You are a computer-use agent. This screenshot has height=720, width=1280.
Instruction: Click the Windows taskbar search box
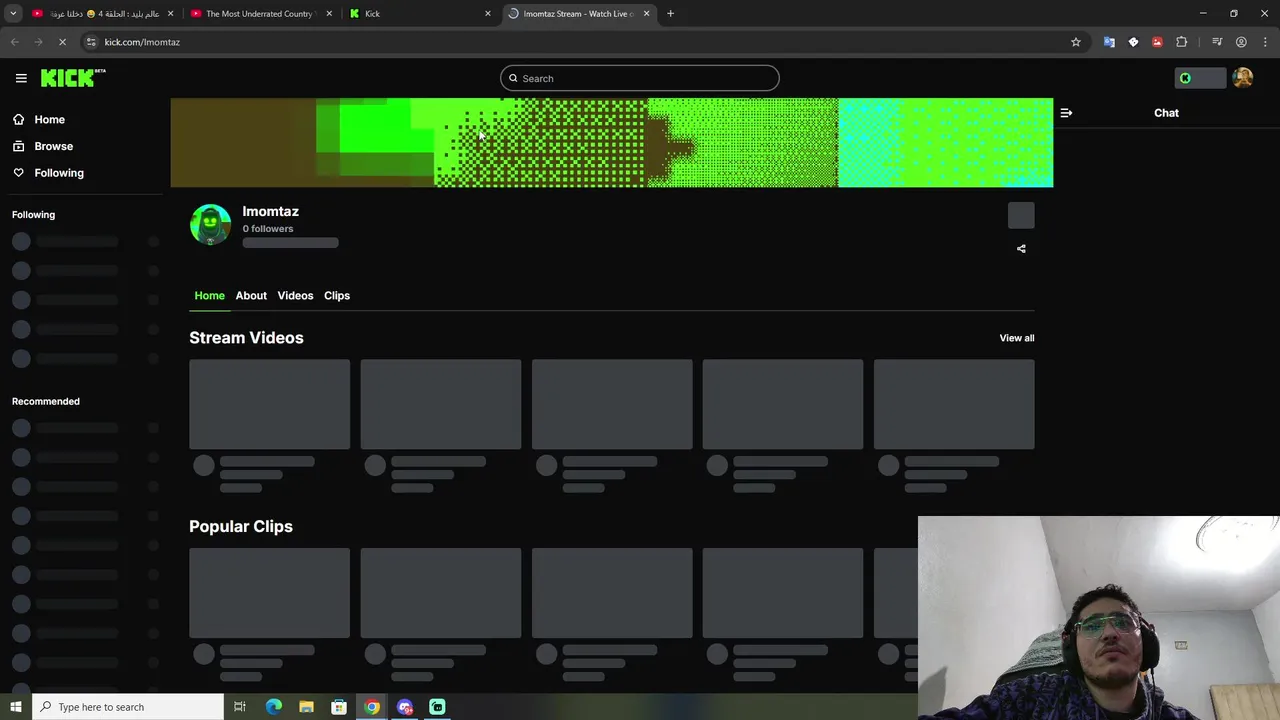(x=128, y=707)
